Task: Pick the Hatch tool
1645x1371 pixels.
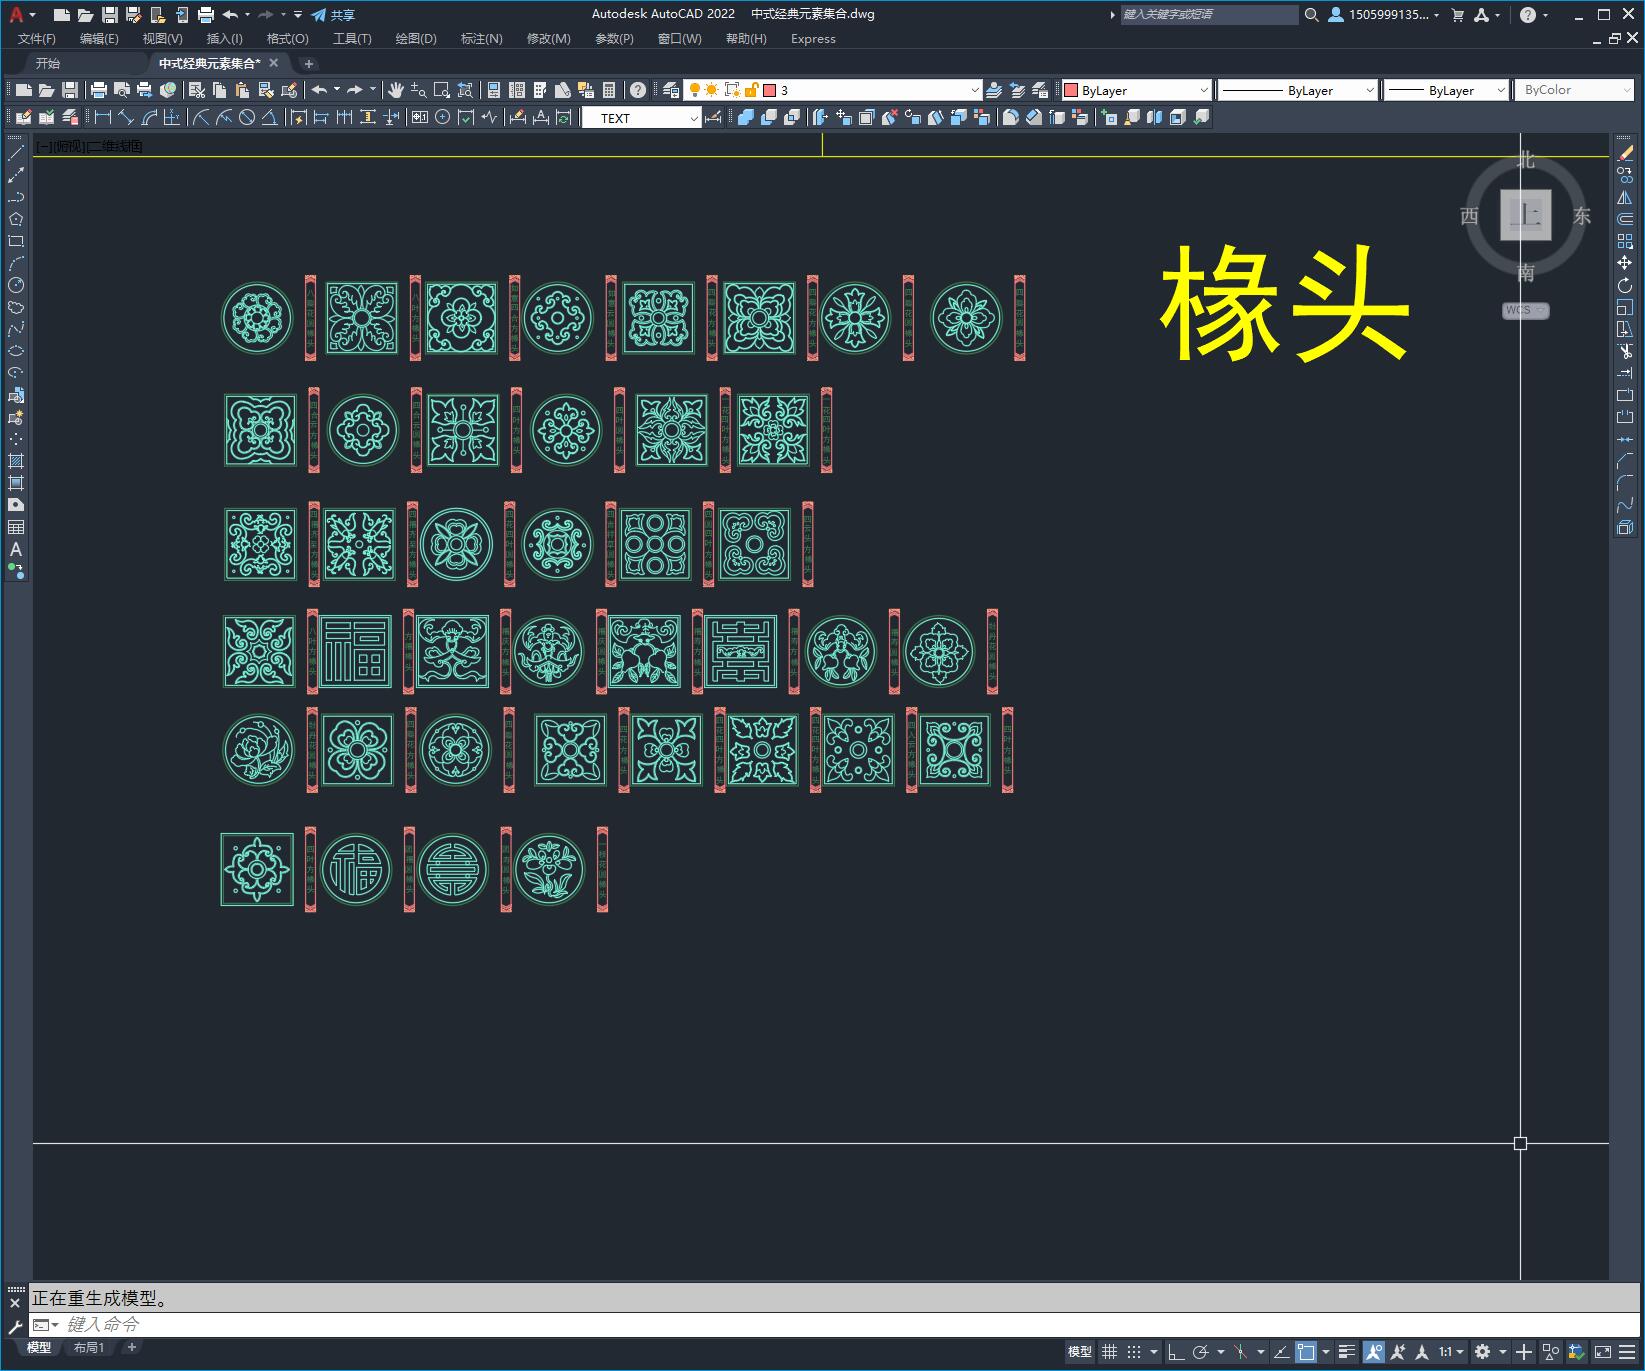Action: pyautogui.click(x=16, y=461)
